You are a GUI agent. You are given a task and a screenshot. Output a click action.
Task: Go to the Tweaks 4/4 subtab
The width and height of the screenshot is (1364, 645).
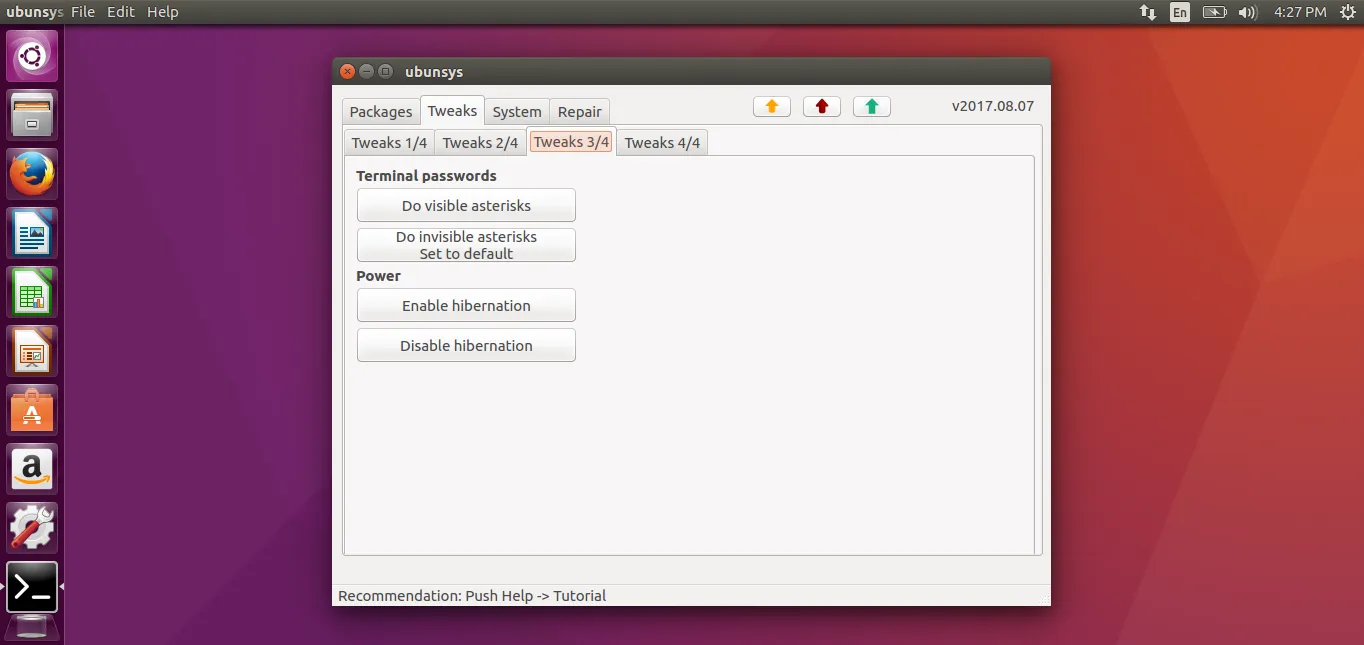click(662, 143)
